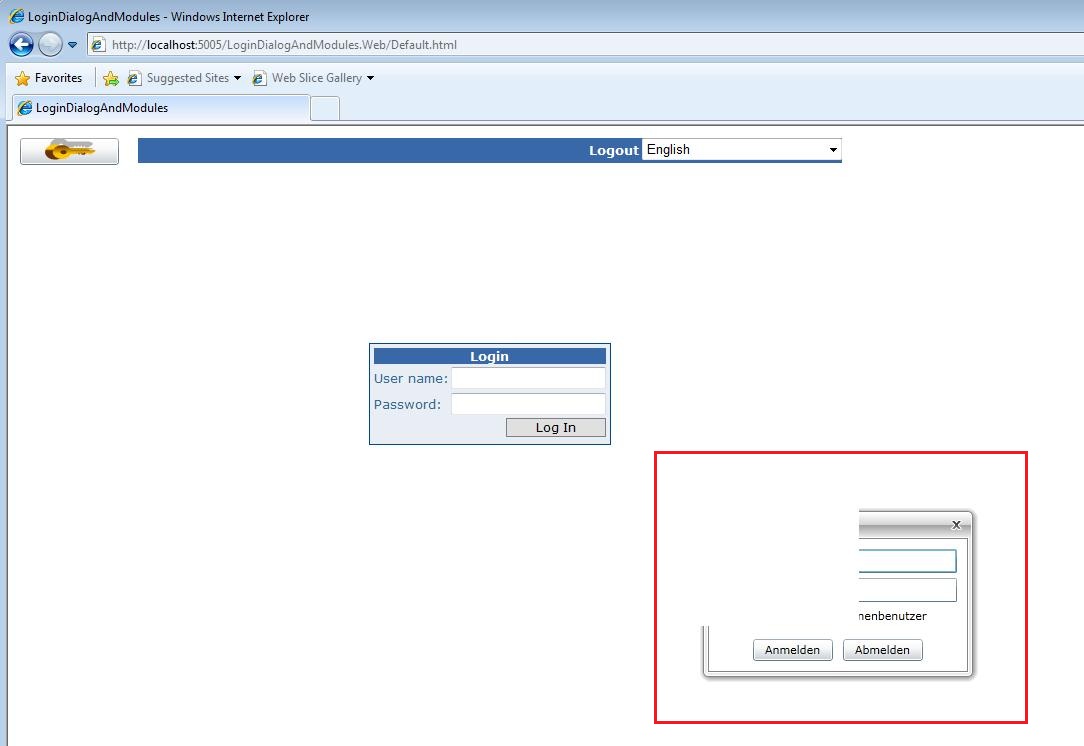Image resolution: width=1084 pixels, height=746 pixels.
Task: Expand the Web Slice Gallery dropdown
Action: [x=370, y=78]
